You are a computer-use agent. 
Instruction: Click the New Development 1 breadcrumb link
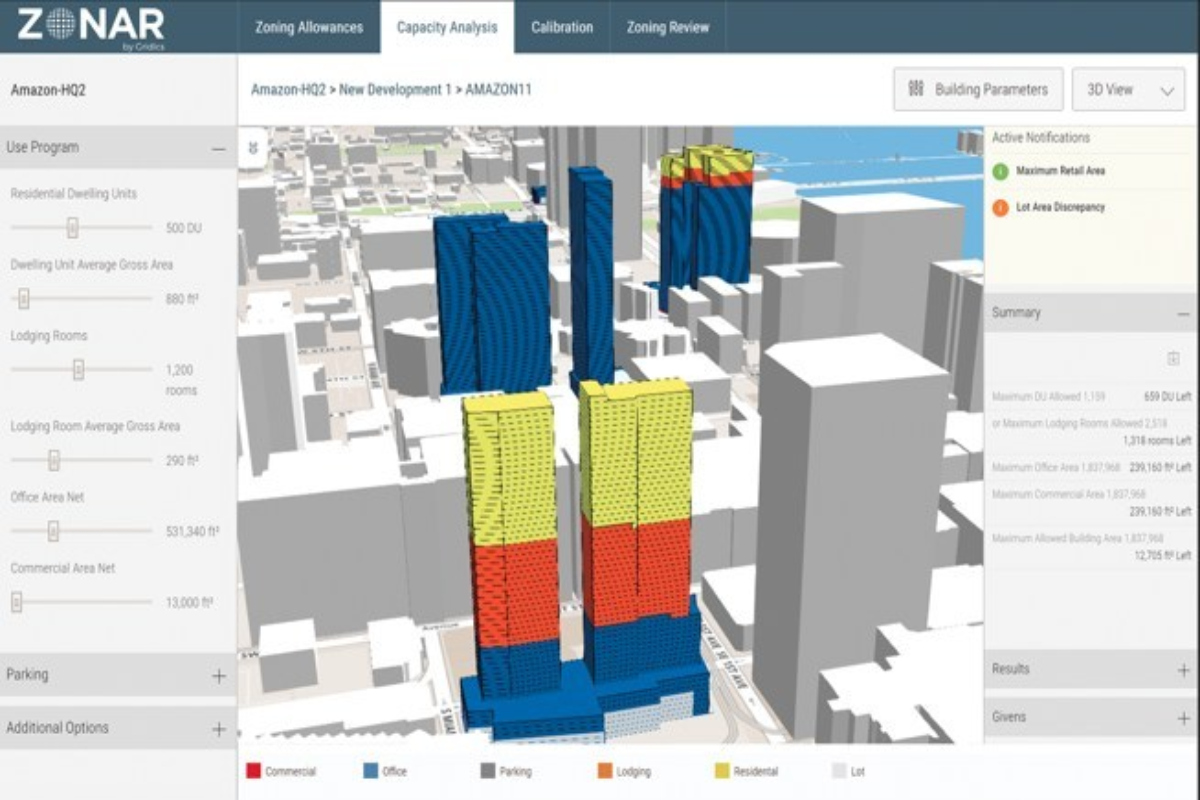(396, 89)
